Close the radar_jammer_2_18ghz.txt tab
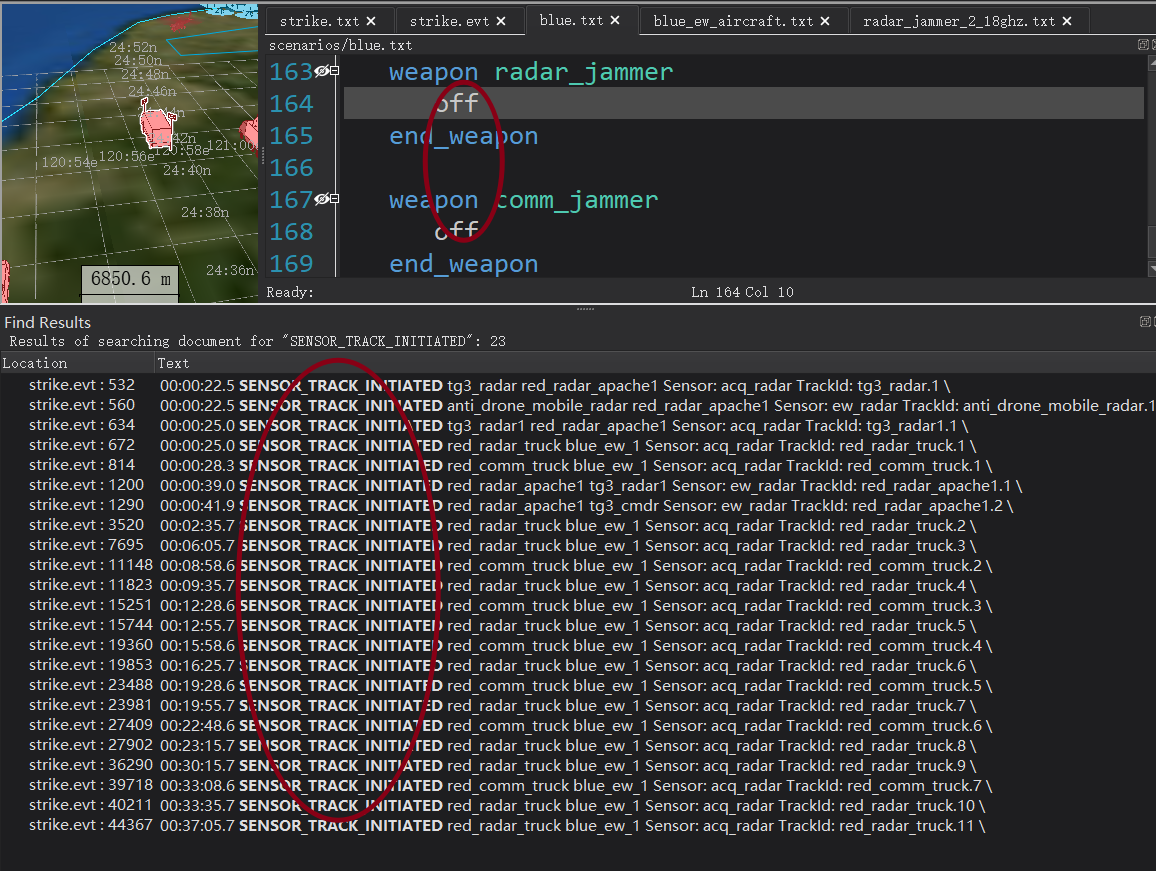This screenshot has width=1156, height=871. (1067, 21)
